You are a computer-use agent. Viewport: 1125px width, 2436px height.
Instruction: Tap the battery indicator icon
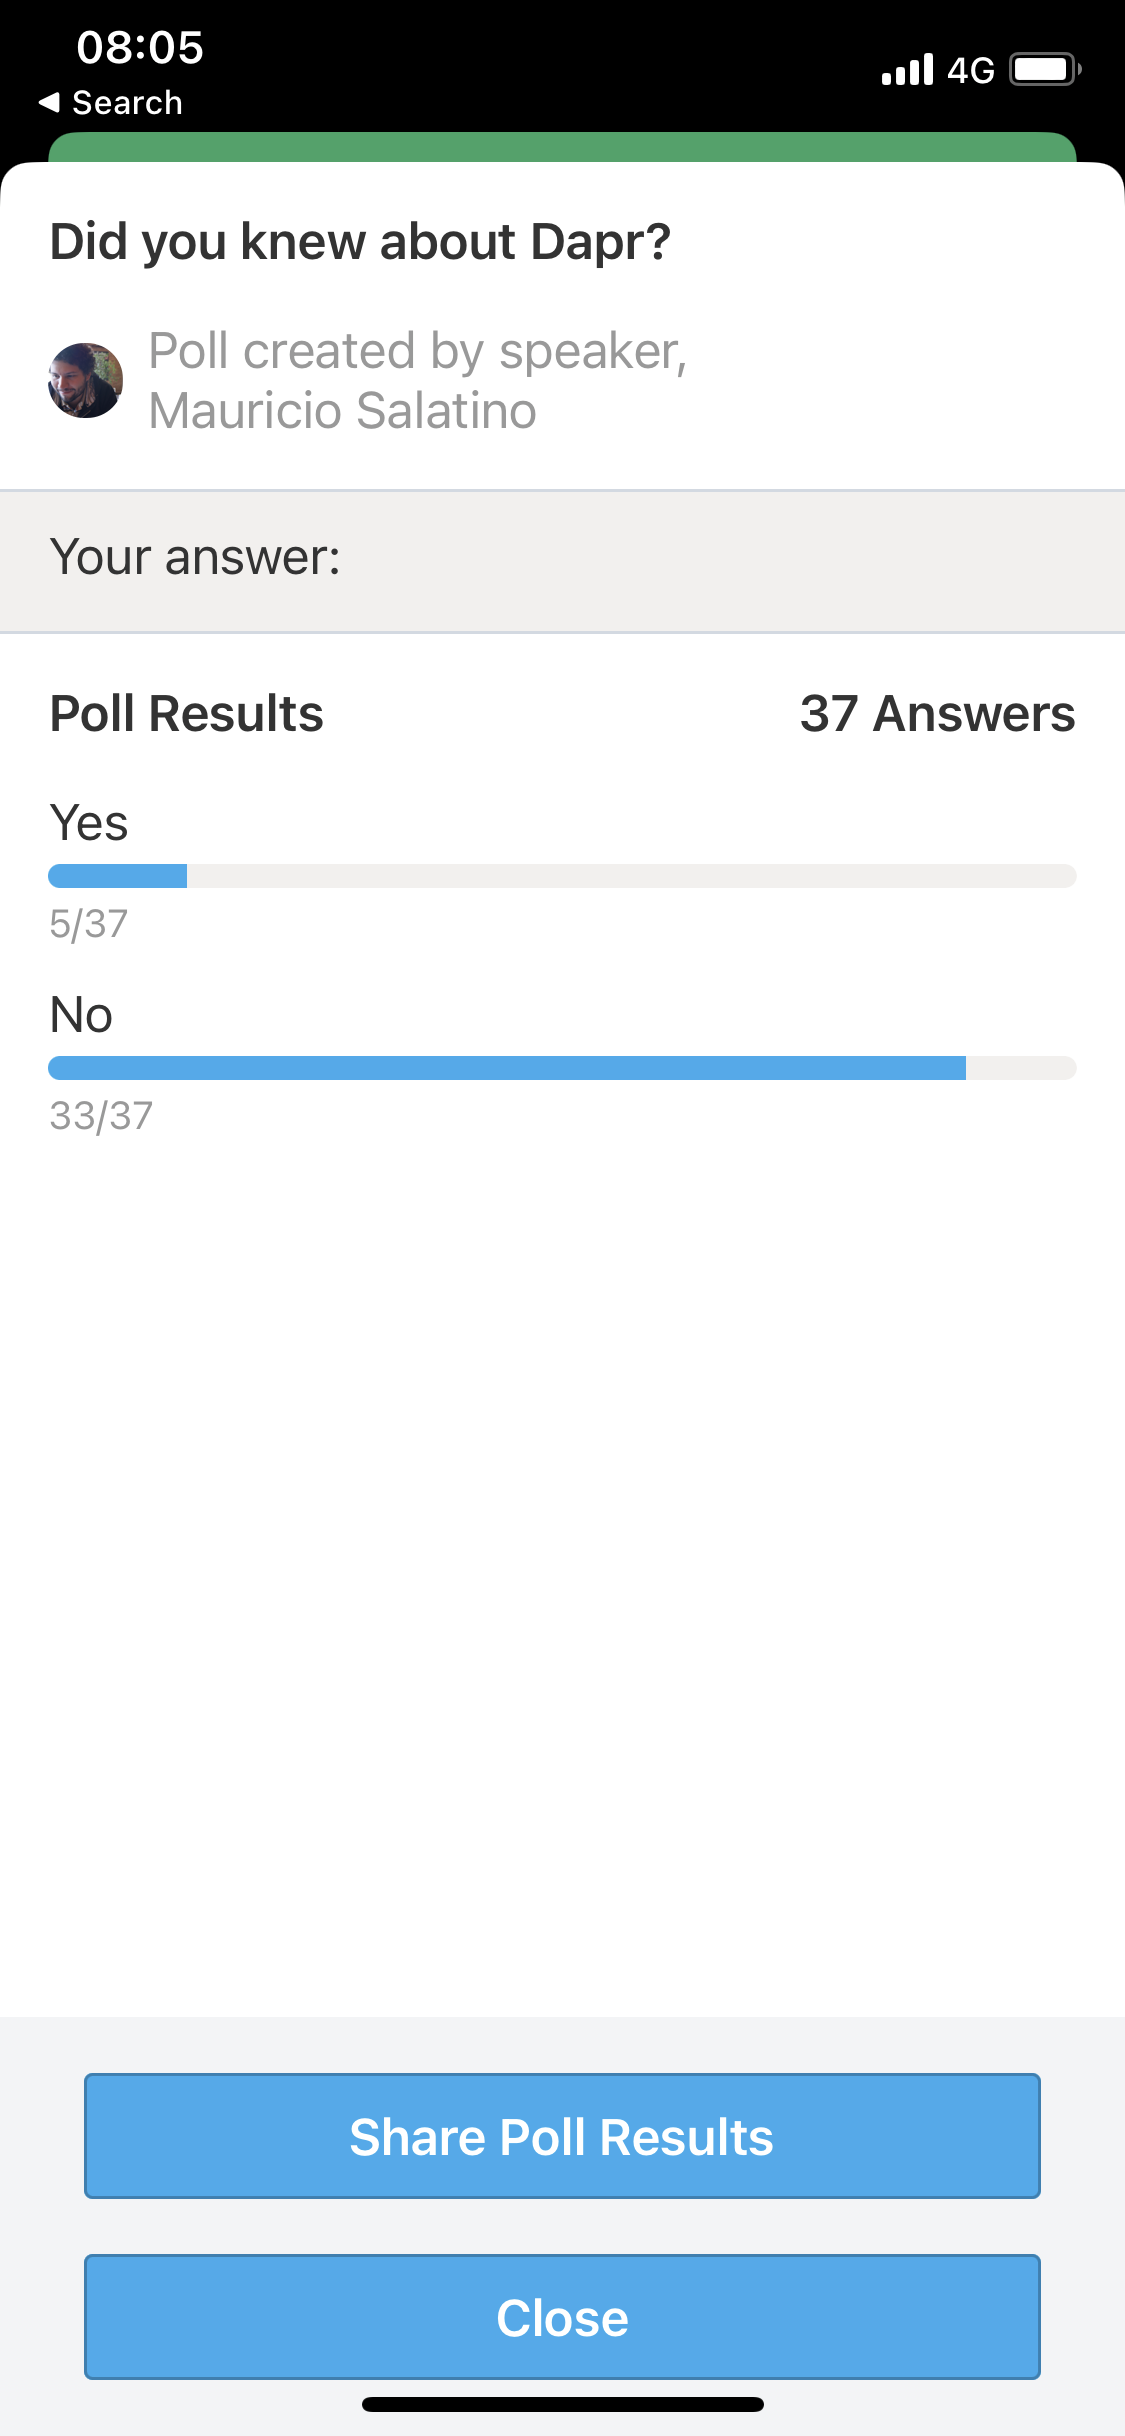tap(1045, 69)
